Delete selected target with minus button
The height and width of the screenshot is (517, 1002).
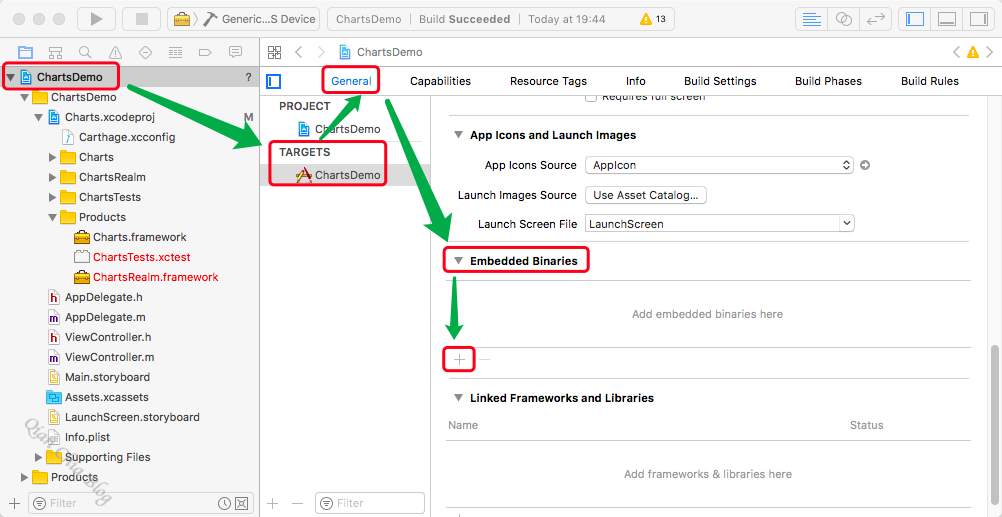[297, 503]
